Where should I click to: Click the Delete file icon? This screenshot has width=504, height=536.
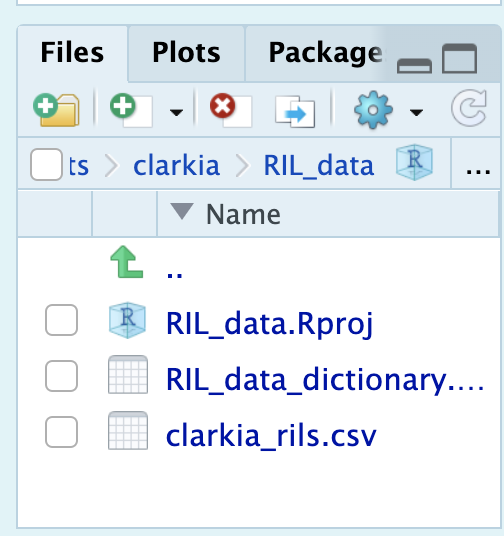click(x=231, y=110)
